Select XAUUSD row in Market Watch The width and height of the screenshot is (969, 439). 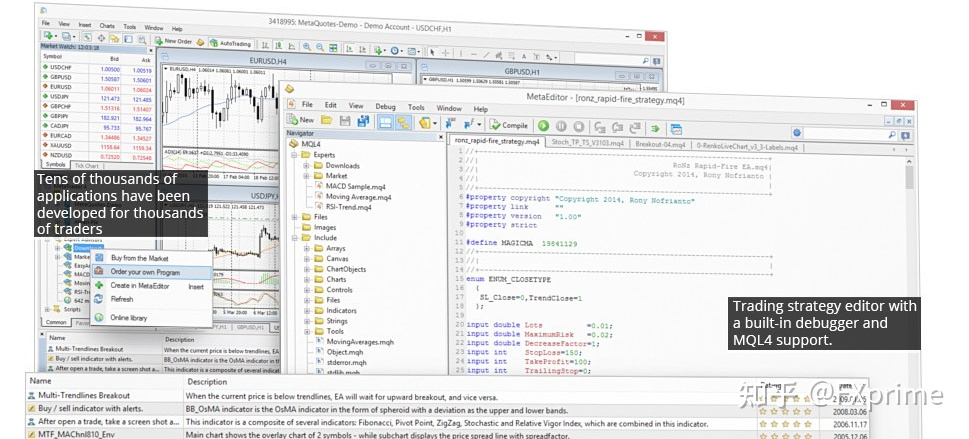96,145
